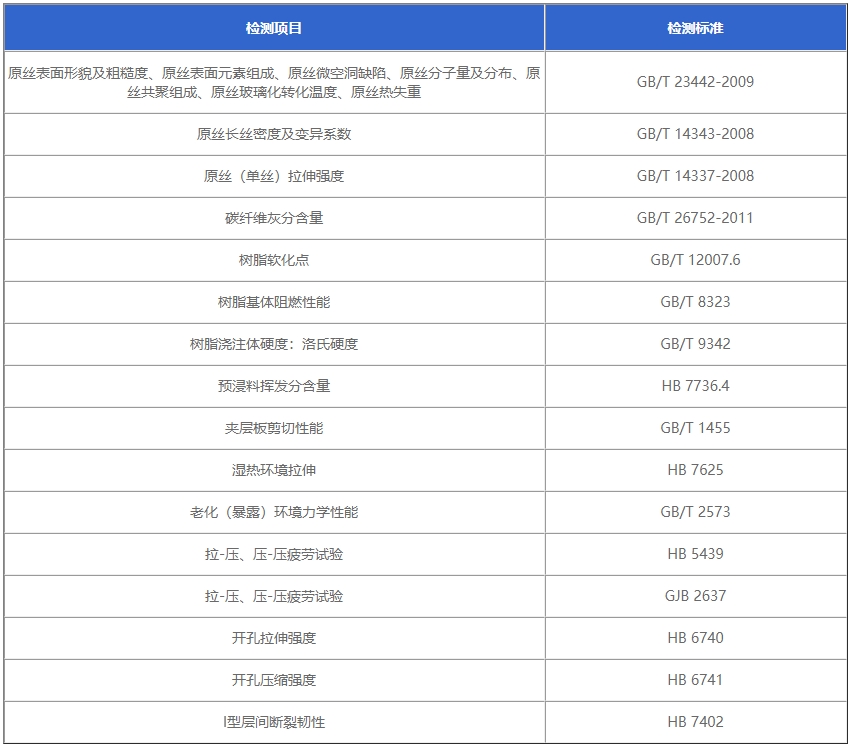Image resolution: width=852 pixels, height=746 pixels.
Task: Select the 原丝长丝密度及变异系数 cell
Action: point(274,134)
